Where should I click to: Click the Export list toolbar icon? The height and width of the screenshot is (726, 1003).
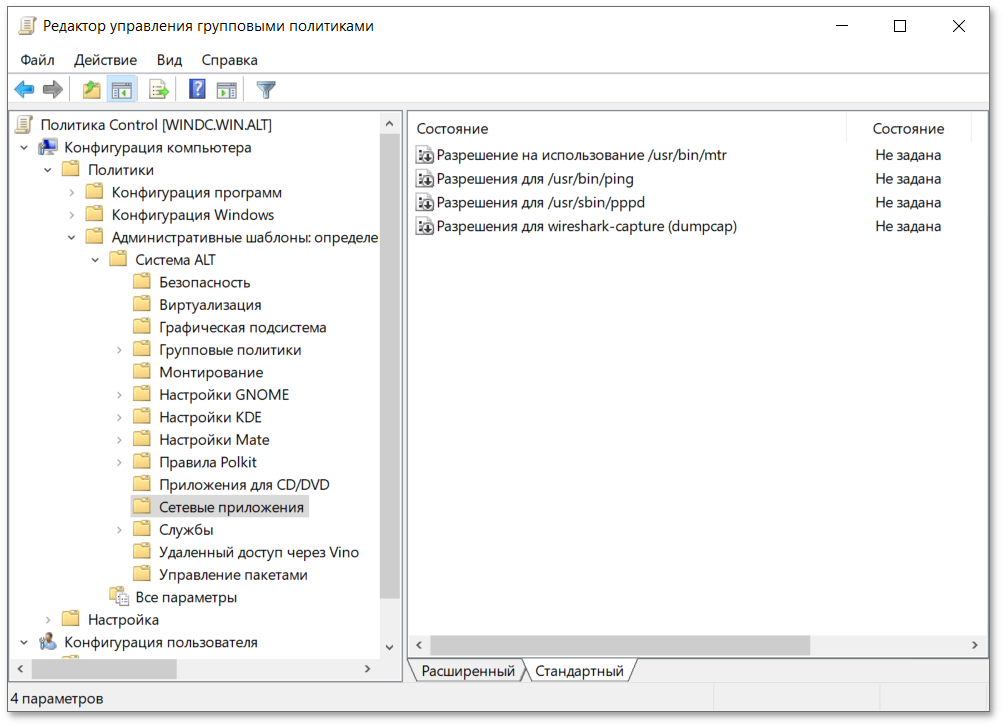pyautogui.click(x=158, y=90)
